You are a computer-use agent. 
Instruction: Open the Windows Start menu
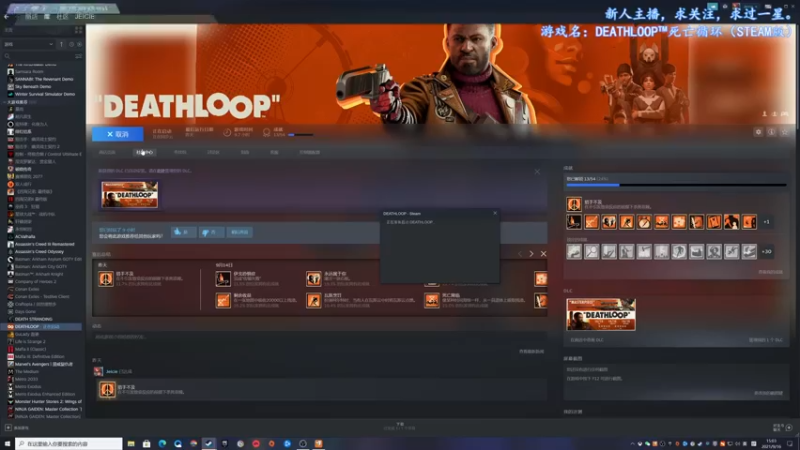click(7, 444)
